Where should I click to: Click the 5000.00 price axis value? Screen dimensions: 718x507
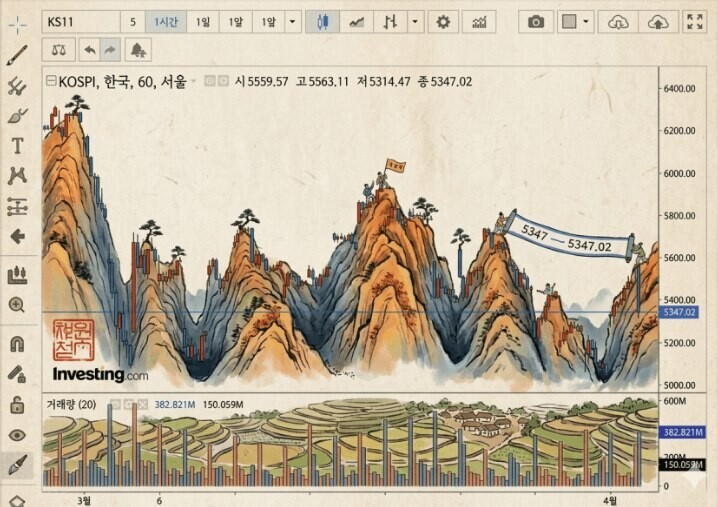680,385
